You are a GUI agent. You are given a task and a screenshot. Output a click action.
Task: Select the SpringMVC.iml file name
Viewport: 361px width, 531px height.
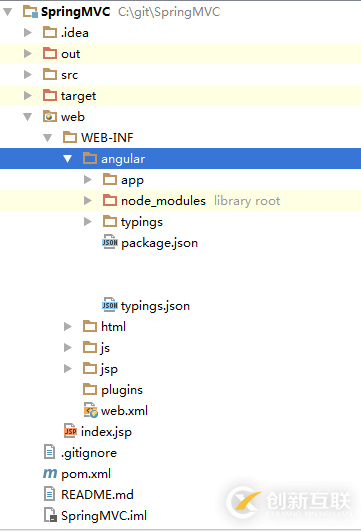(x=104, y=516)
